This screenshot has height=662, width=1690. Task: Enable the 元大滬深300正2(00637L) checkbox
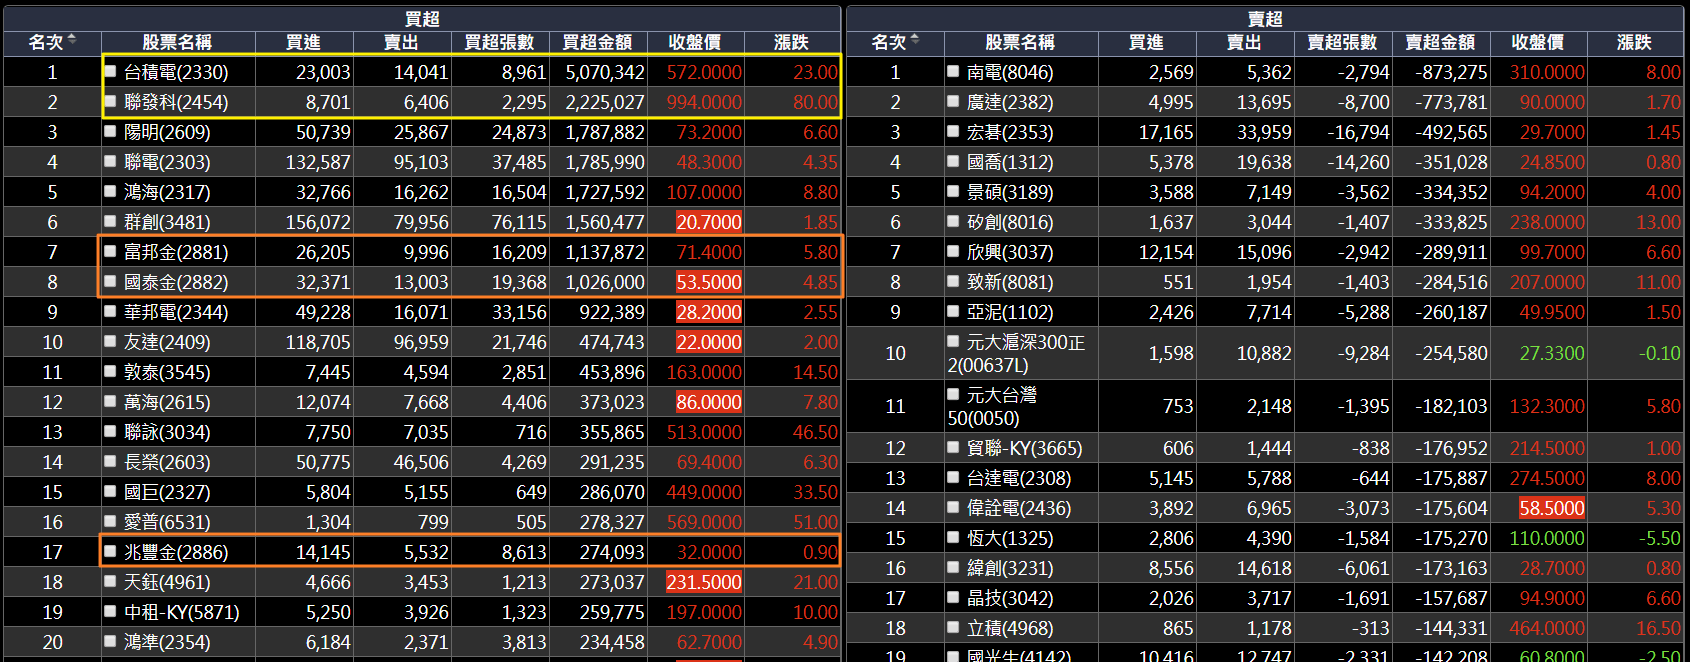(x=954, y=341)
